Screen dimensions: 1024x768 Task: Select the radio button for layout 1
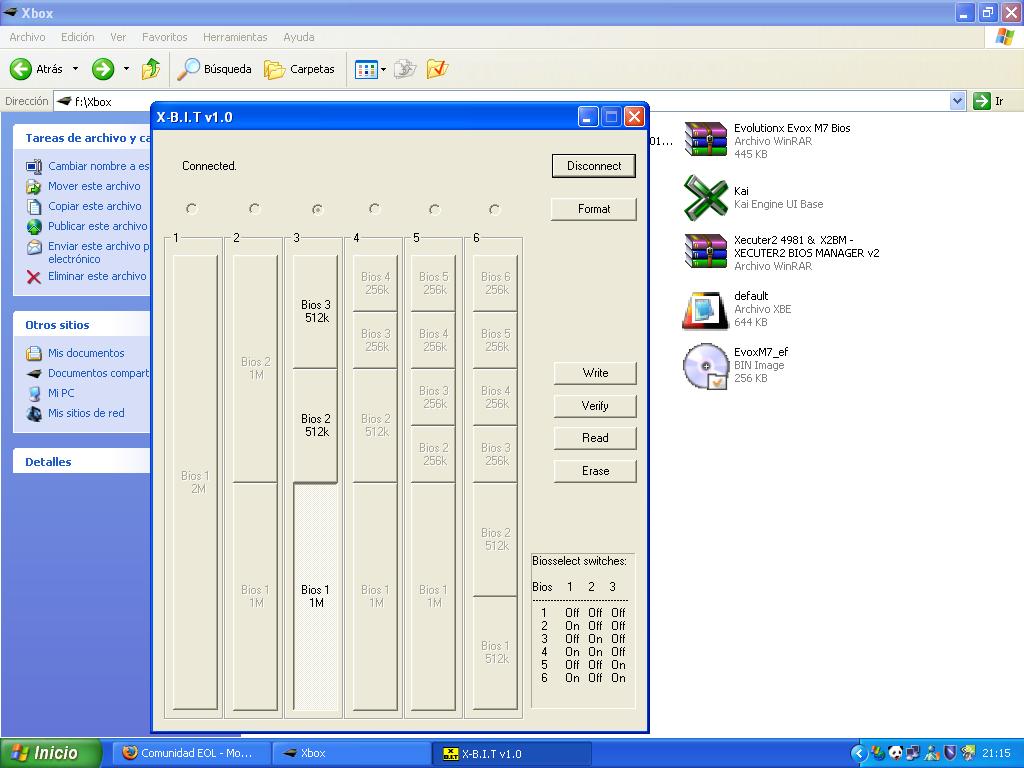pyautogui.click(x=192, y=209)
